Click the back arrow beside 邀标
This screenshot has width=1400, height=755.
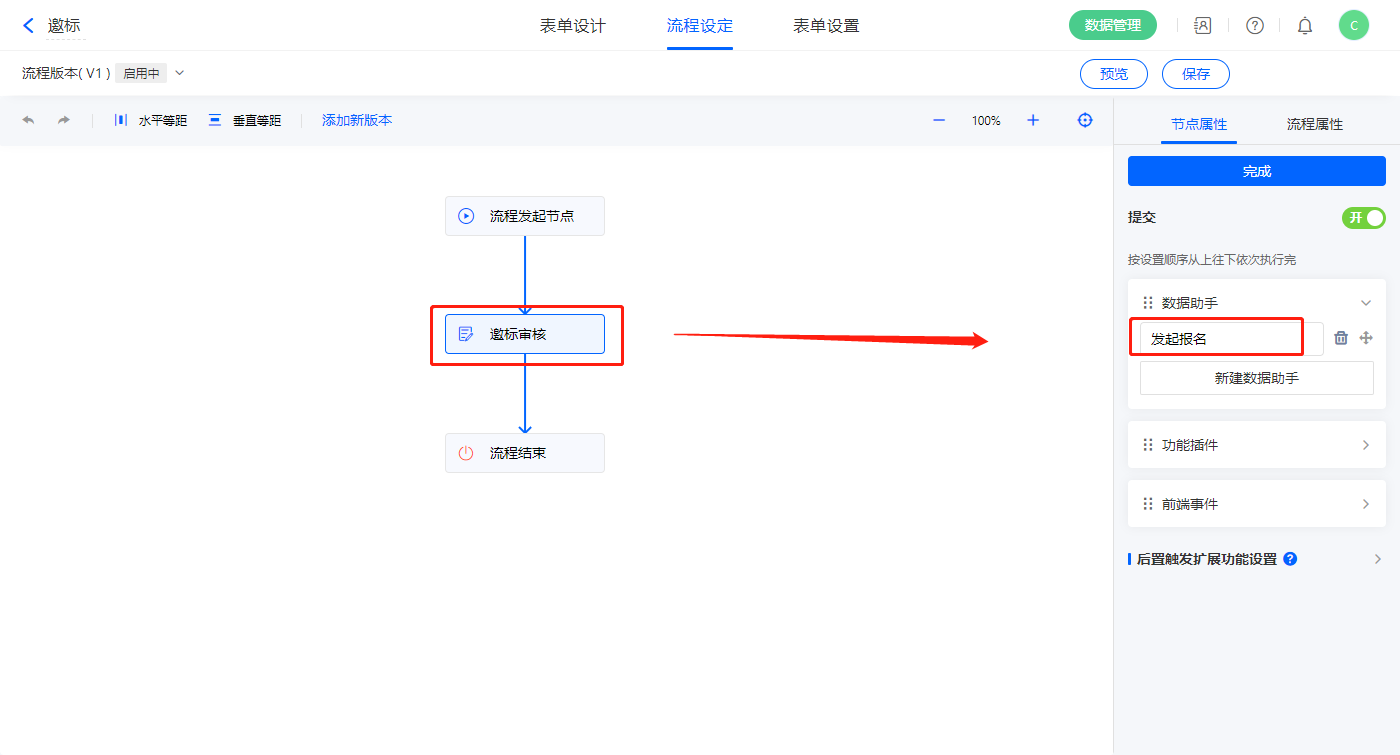pyautogui.click(x=28, y=26)
